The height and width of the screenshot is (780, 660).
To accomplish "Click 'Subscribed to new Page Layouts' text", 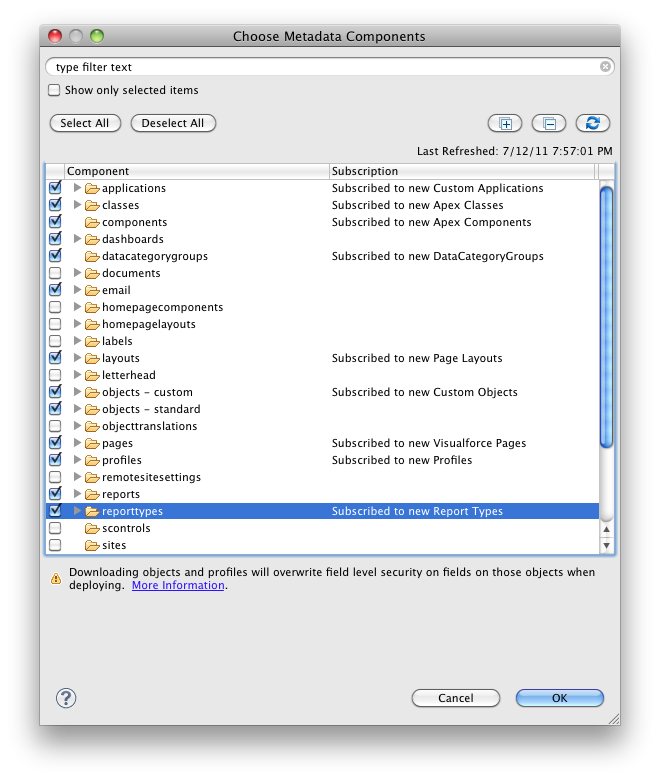I will tap(417, 358).
